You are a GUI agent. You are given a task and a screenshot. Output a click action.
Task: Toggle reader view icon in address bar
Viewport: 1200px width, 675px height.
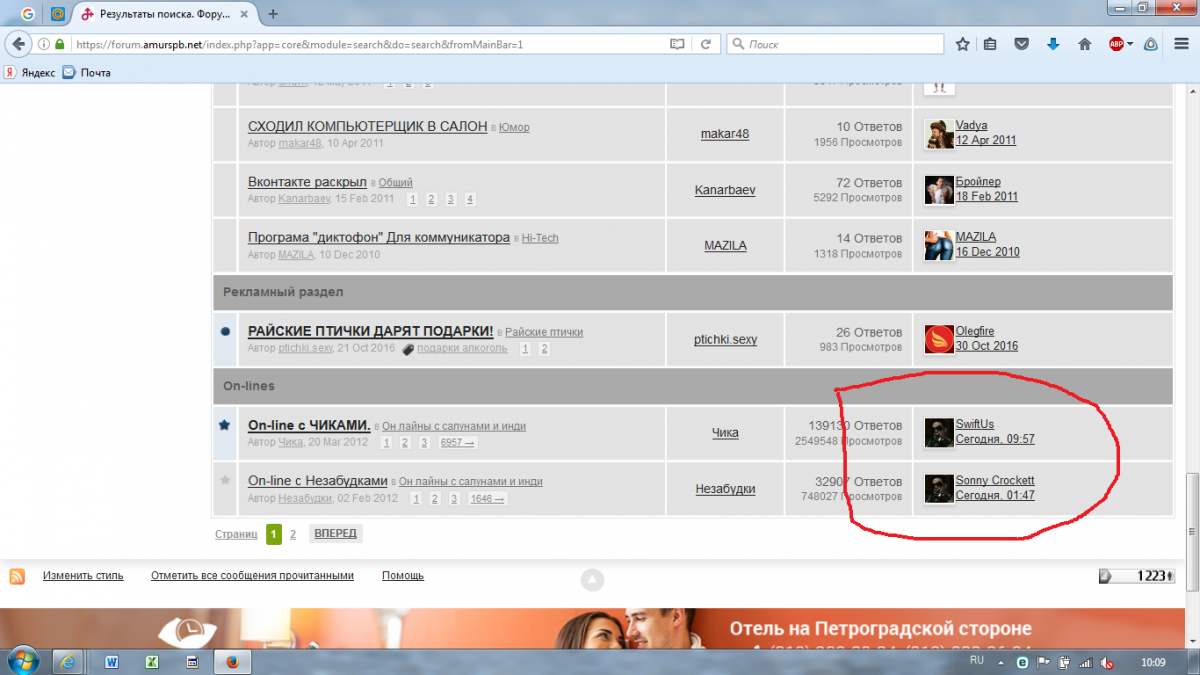pos(678,44)
